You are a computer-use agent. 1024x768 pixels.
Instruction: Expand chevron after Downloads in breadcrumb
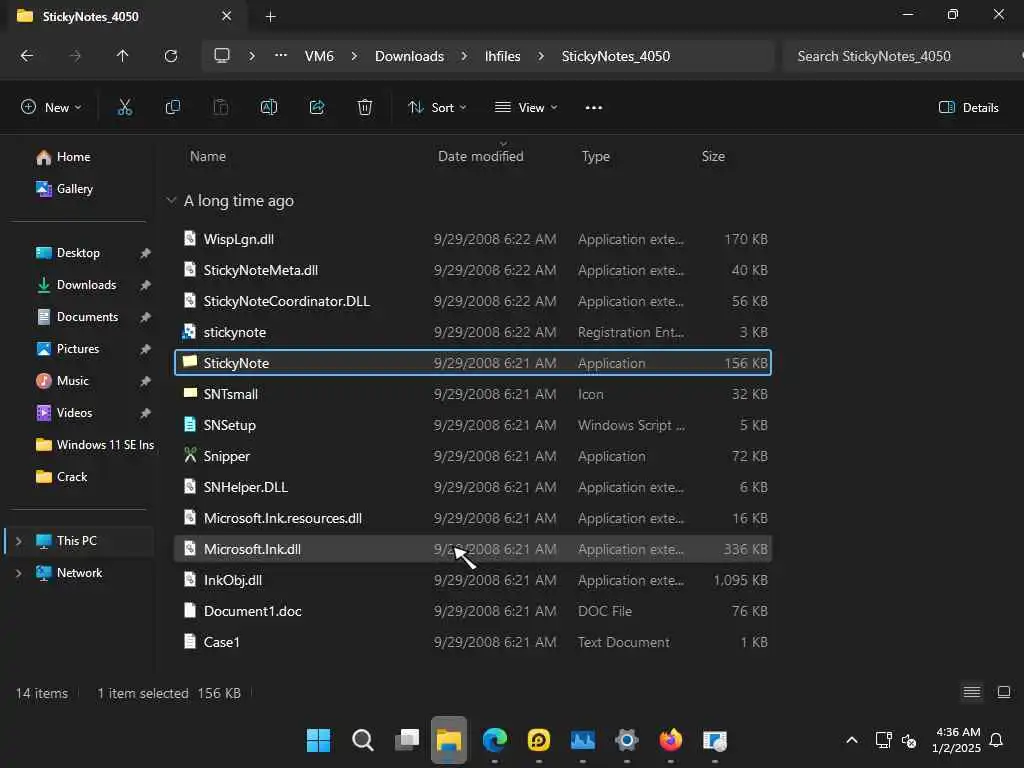tap(464, 56)
